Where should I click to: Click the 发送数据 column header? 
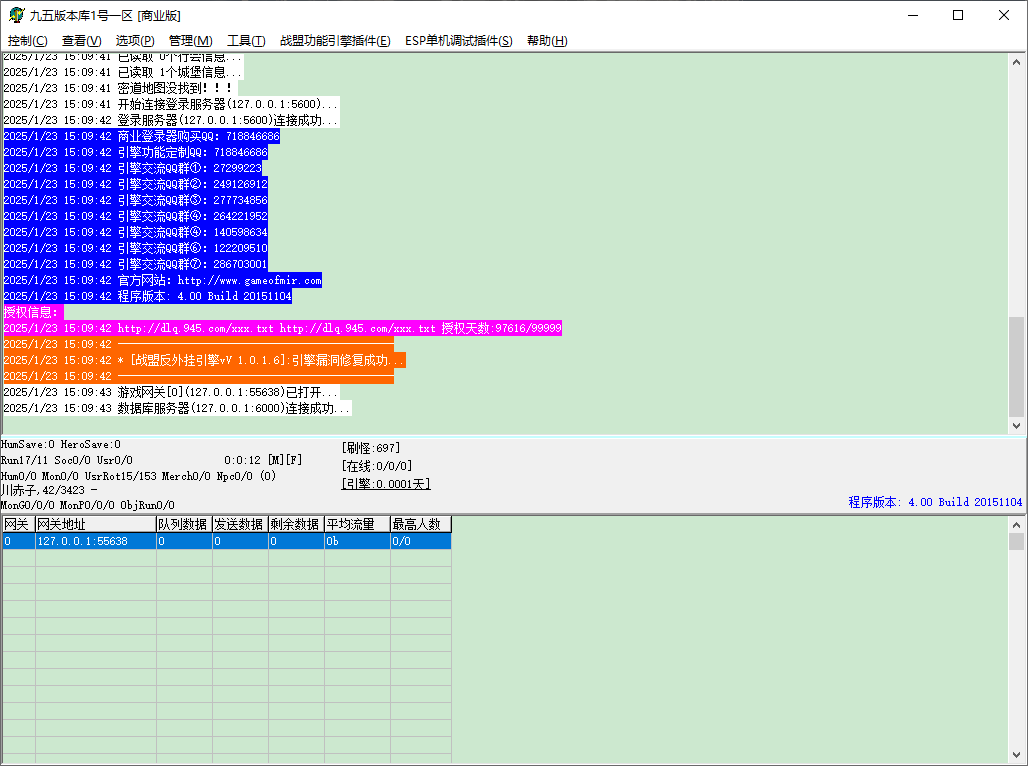(x=240, y=524)
